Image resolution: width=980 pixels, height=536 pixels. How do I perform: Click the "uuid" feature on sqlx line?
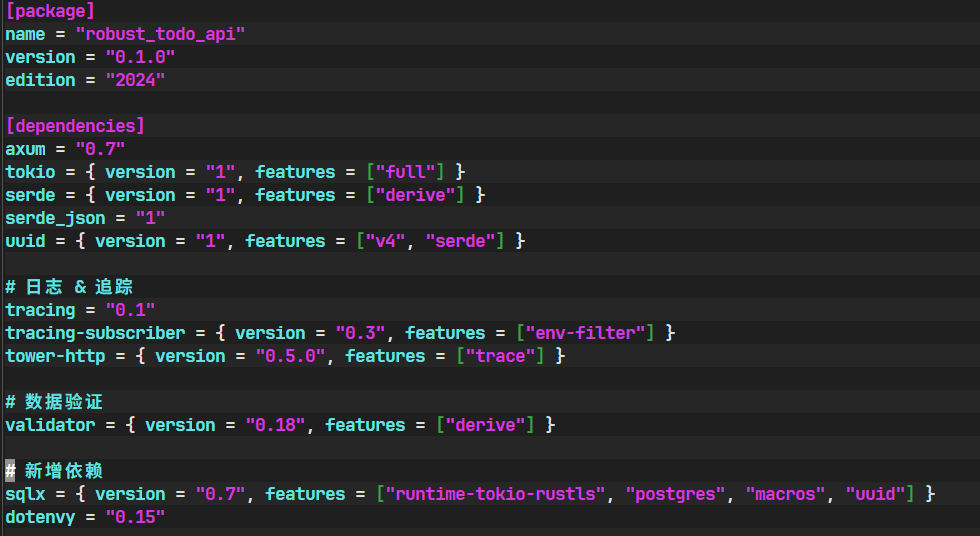[875, 494]
